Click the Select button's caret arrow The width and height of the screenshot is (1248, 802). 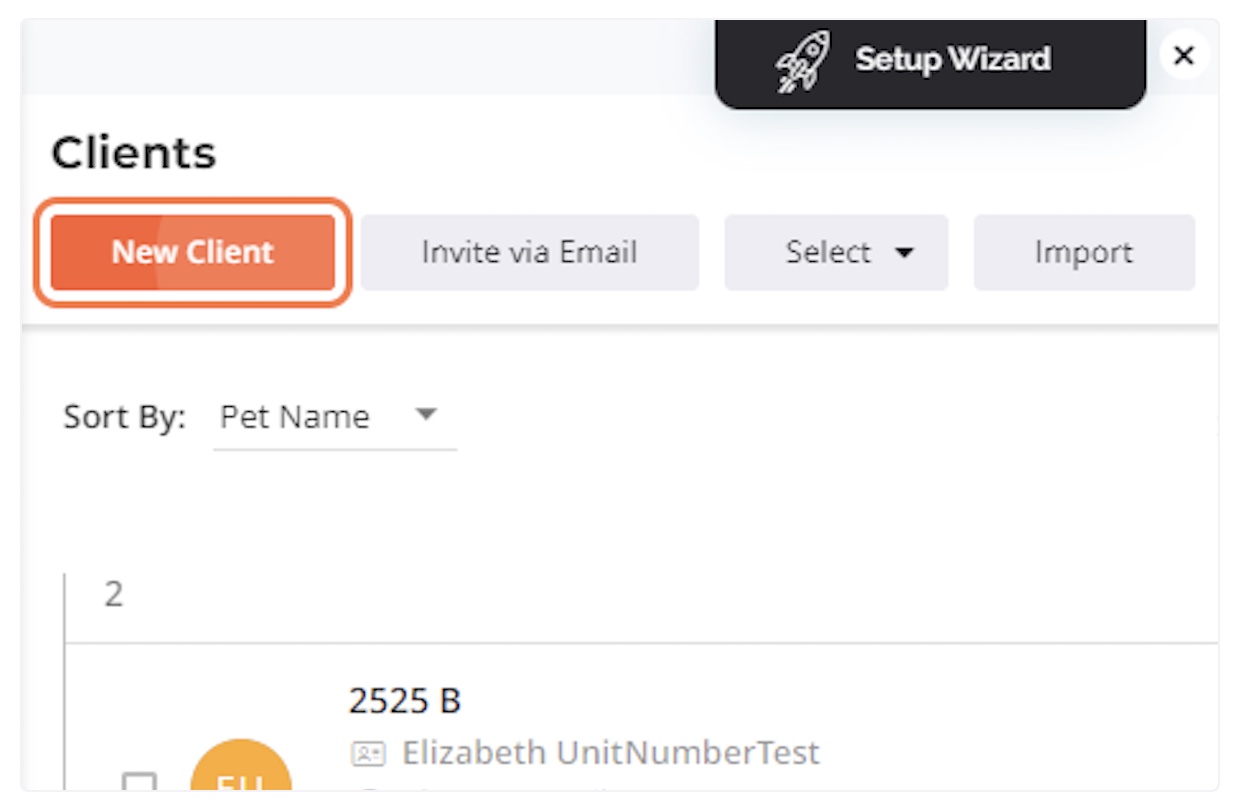tap(904, 253)
